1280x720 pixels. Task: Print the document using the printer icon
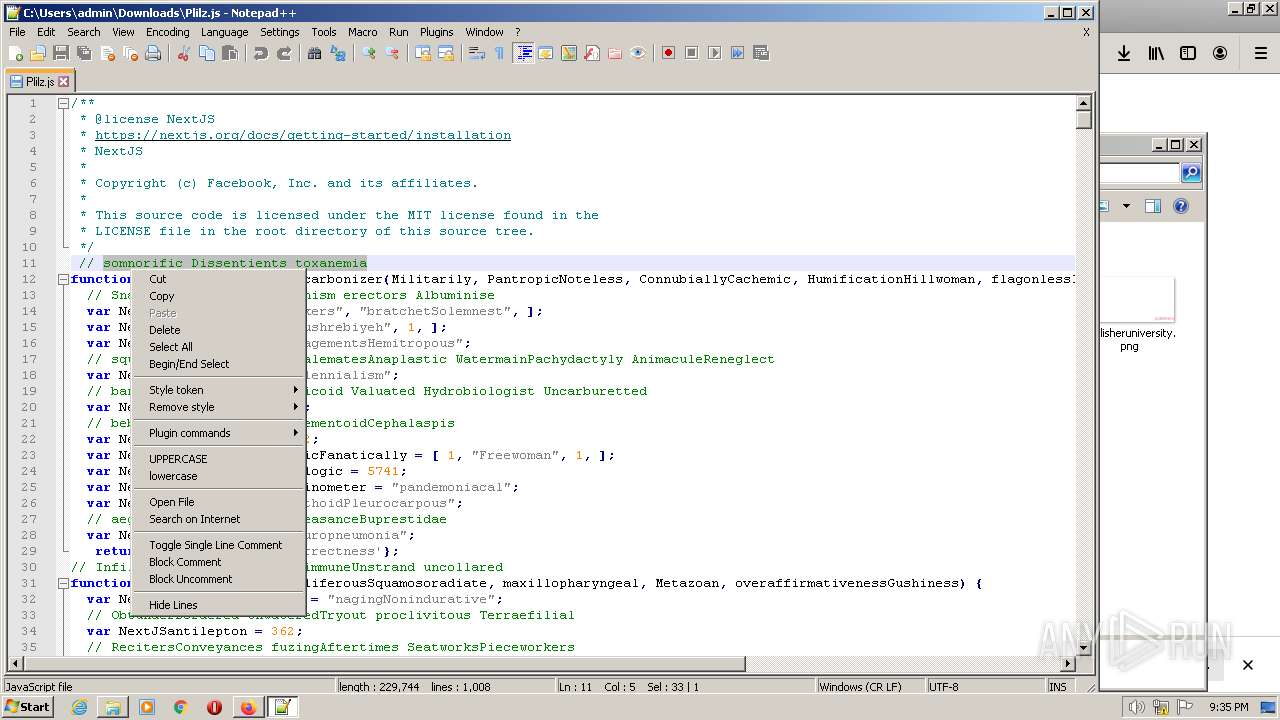[x=153, y=53]
